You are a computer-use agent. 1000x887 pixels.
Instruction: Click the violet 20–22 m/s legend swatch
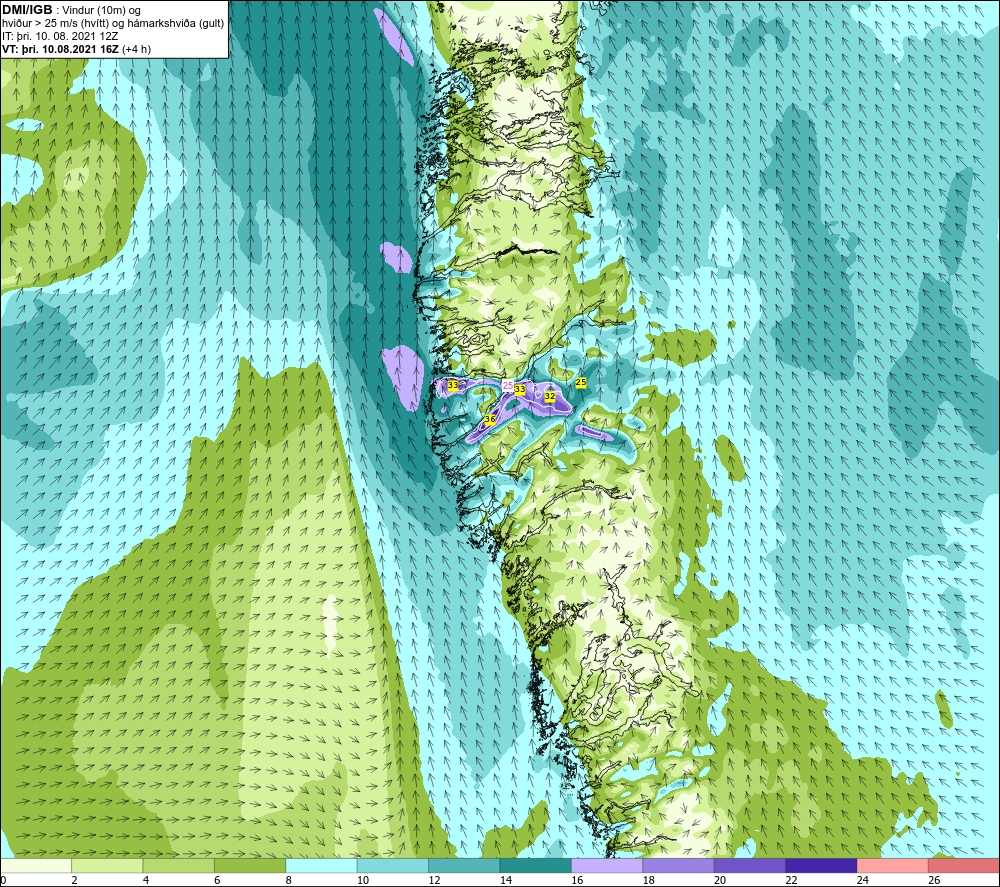coord(750,865)
